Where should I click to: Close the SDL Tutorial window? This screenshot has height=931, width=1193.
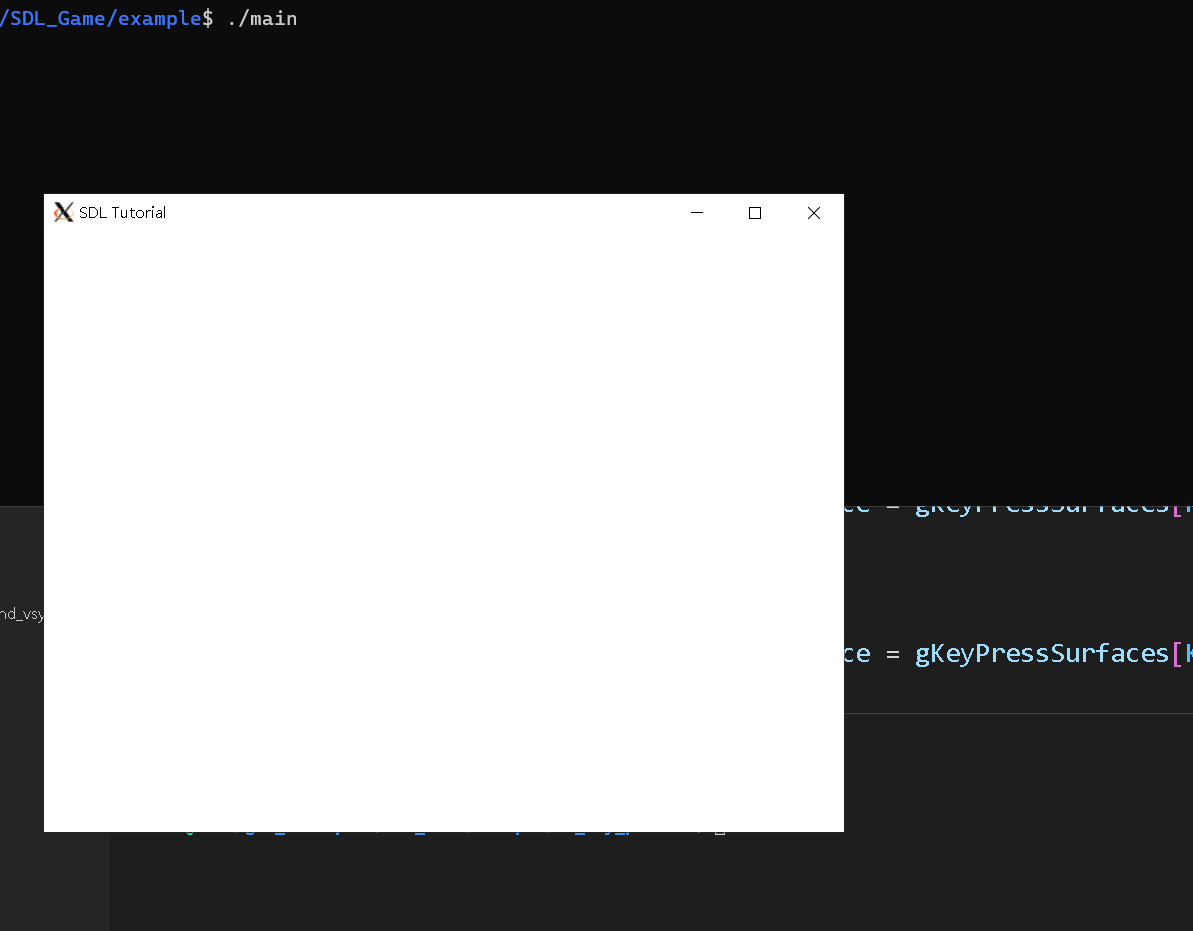point(813,212)
